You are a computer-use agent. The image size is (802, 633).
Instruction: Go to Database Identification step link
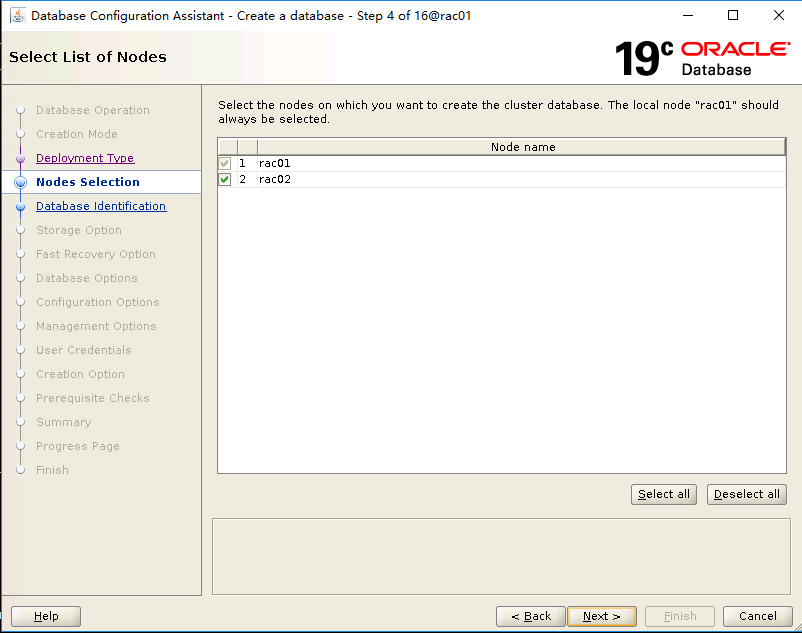[x=101, y=206]
